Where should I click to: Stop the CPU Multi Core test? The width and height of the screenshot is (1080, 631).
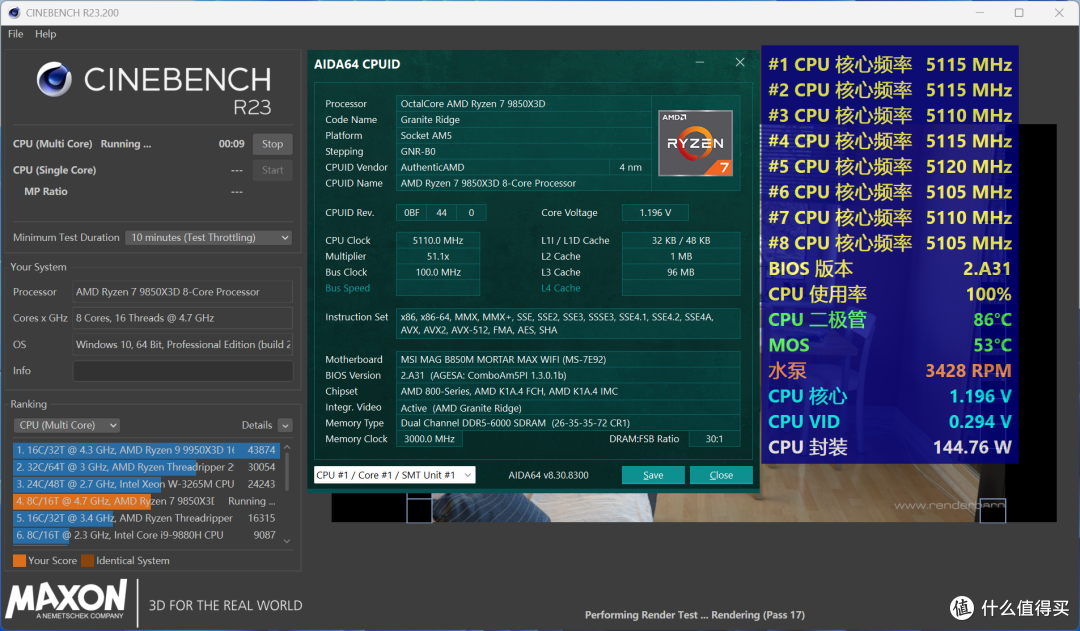click(272, 144)
